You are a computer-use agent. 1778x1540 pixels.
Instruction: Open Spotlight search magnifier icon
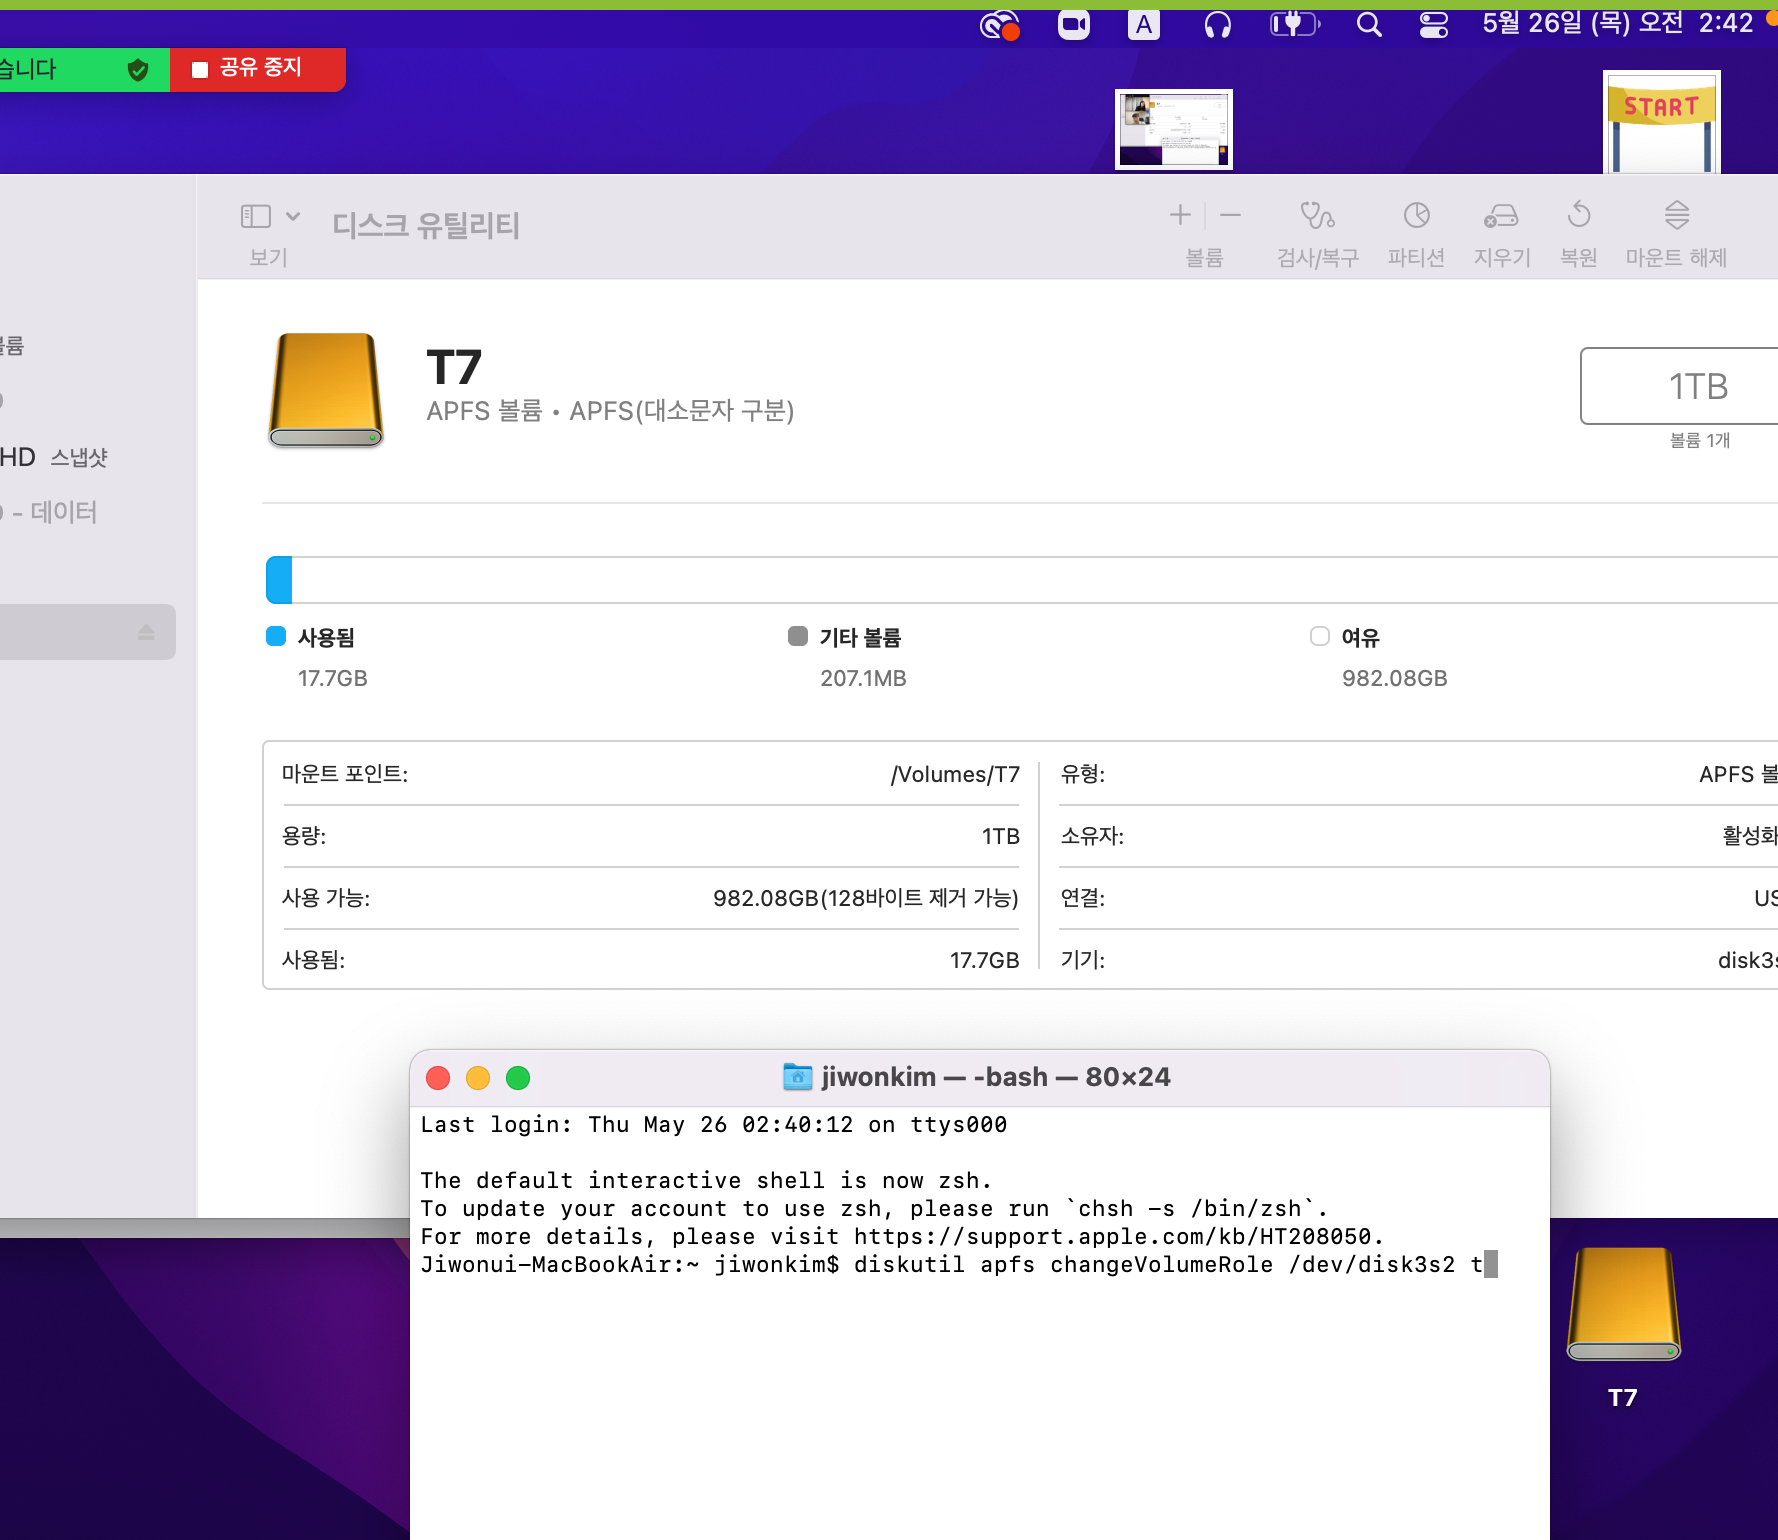point(1369,24)
